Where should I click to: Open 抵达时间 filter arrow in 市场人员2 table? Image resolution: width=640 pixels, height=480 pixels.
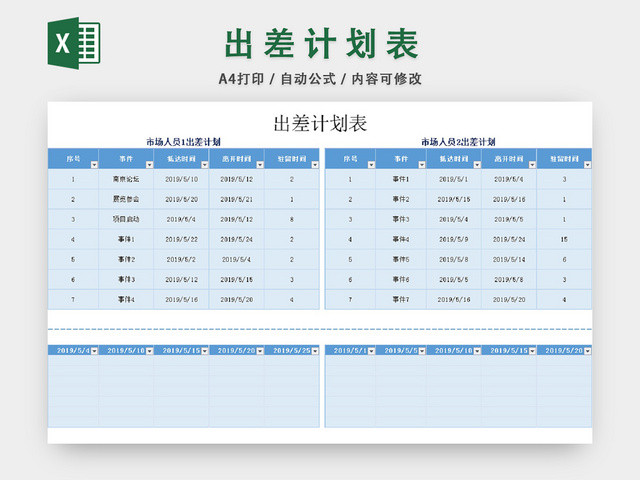coord(477,165)
